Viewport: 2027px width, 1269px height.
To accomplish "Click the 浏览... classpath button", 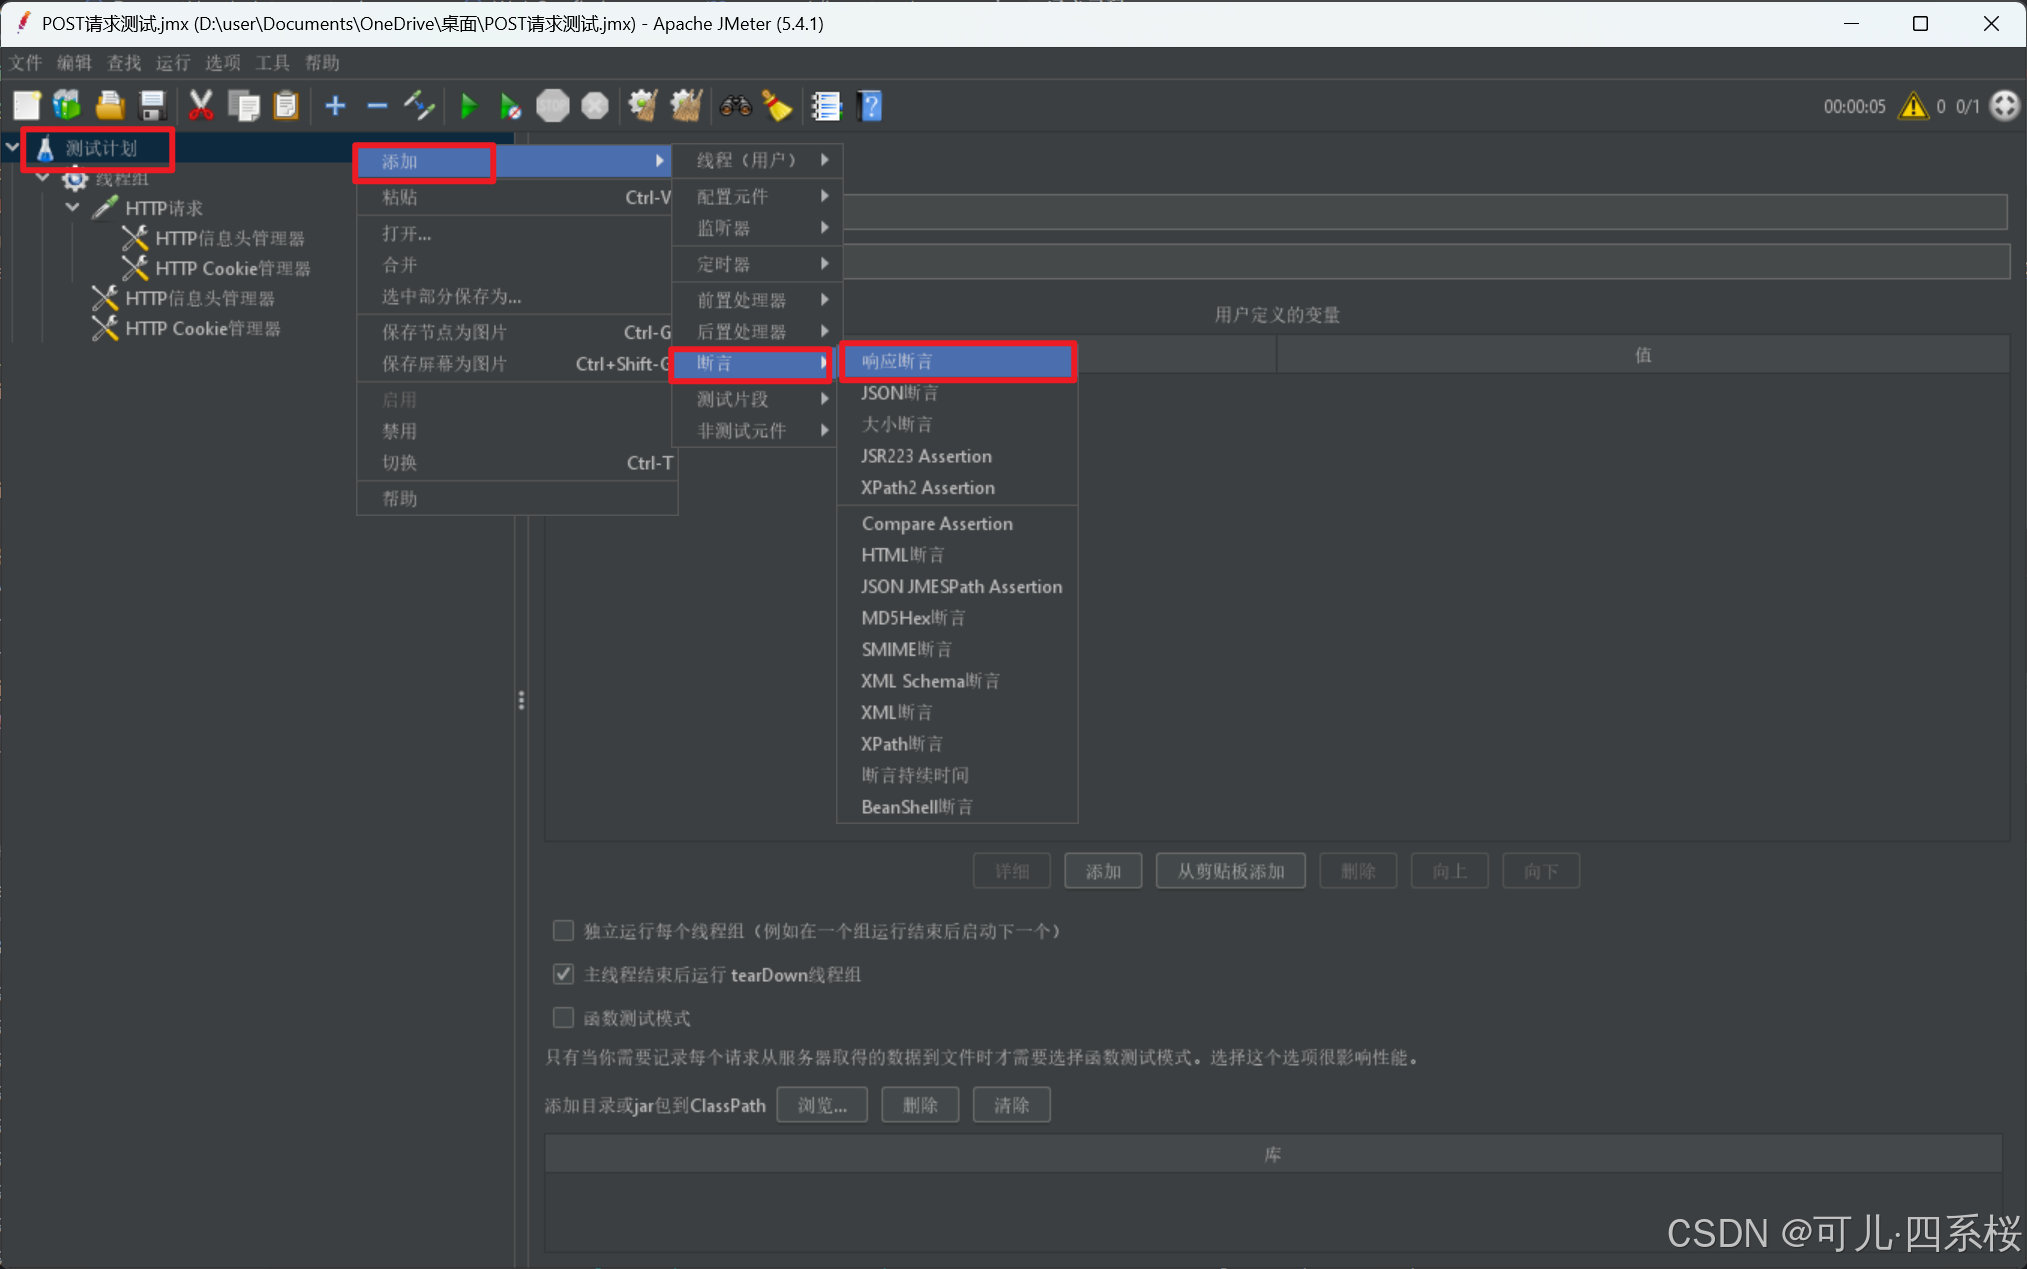I will pos(822,1105).
